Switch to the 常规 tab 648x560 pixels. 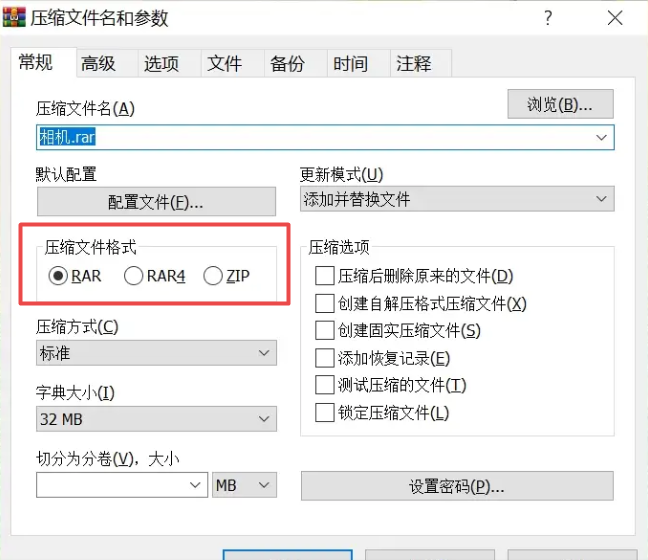[43, 63]
